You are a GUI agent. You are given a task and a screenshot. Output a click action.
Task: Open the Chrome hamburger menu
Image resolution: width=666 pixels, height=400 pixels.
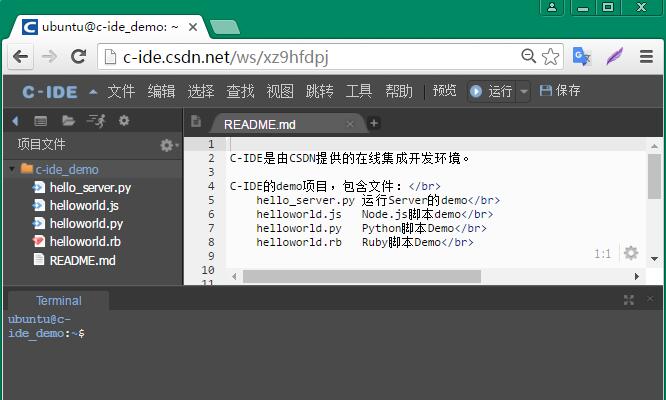pyautogui.click(x=646, y=56)
